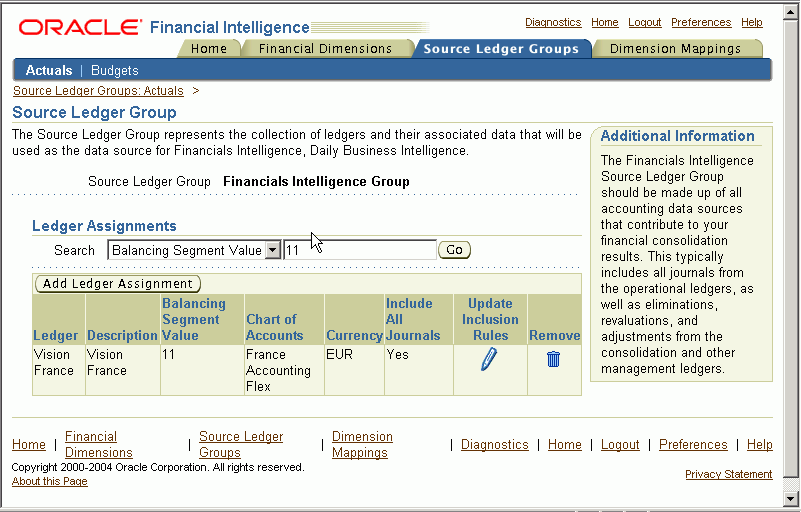The width and height of the screenshot is (801, 512).
Task: Open the top Diagnostics link
Action: (553, 22)
